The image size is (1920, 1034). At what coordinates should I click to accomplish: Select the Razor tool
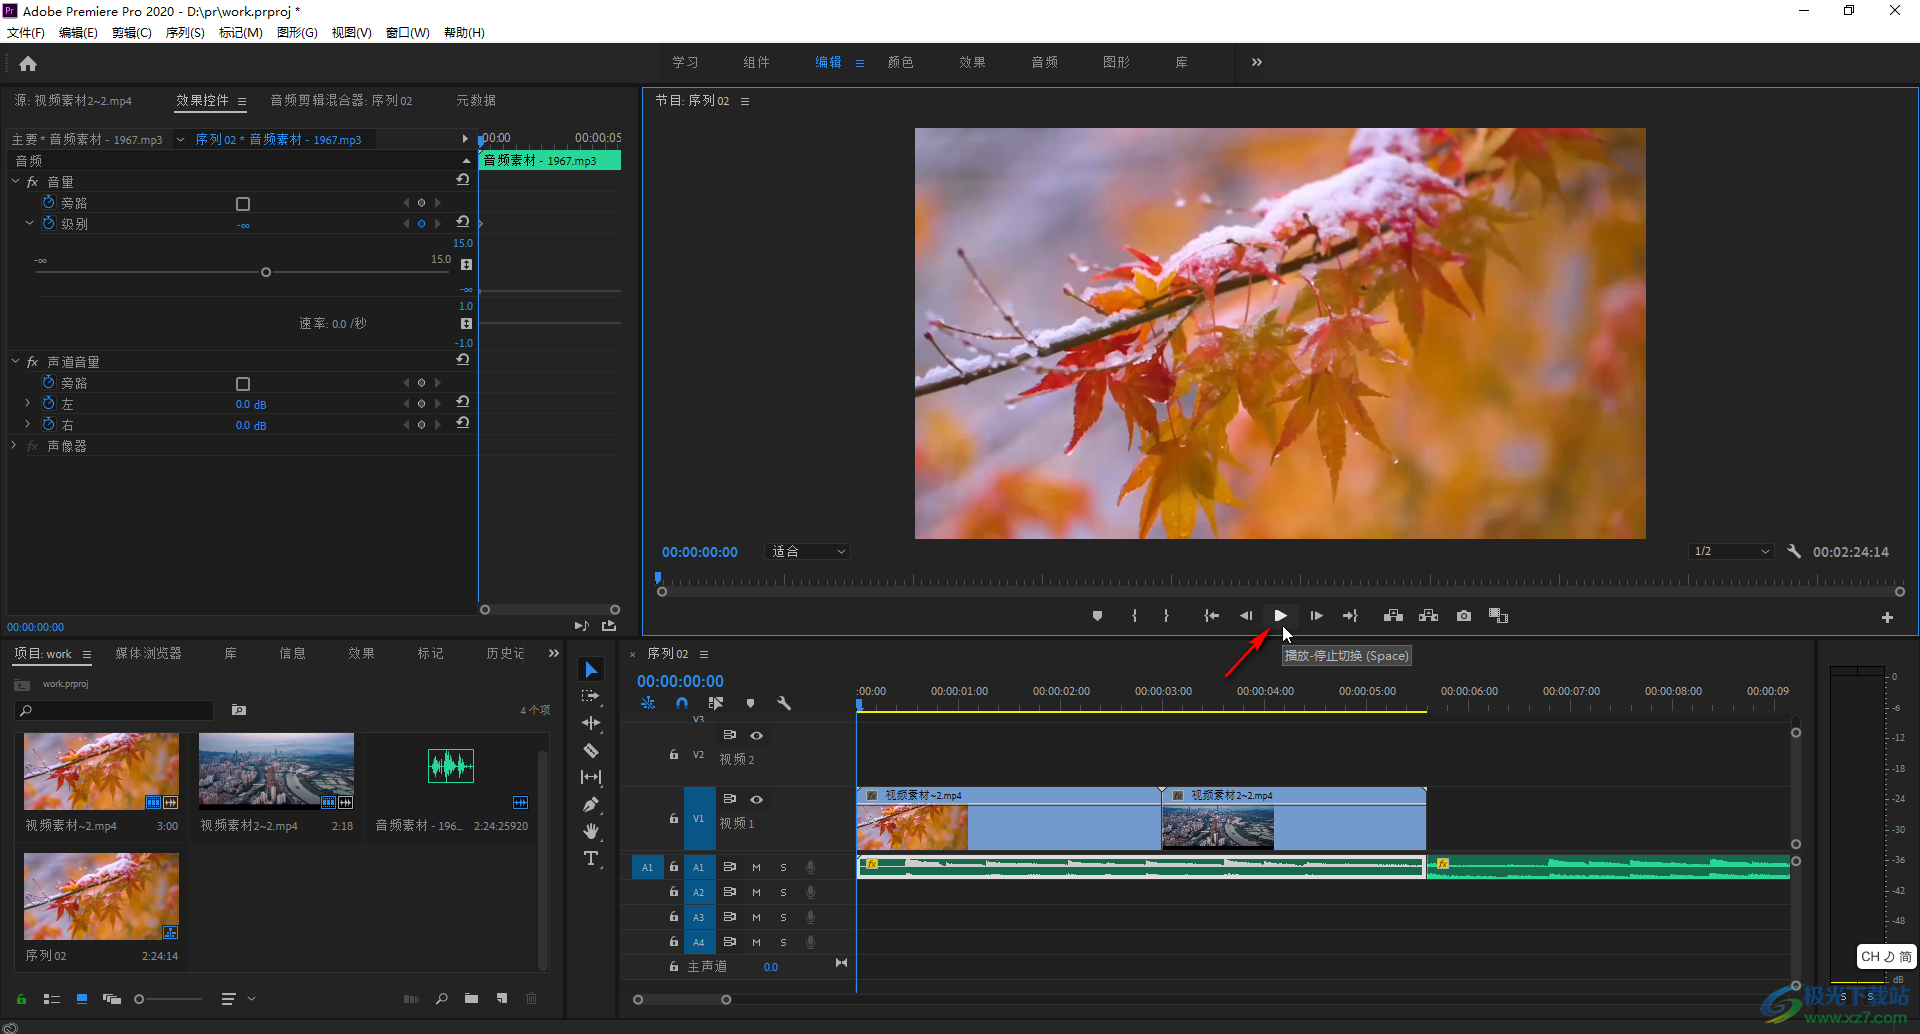click(x=591, y=750)
